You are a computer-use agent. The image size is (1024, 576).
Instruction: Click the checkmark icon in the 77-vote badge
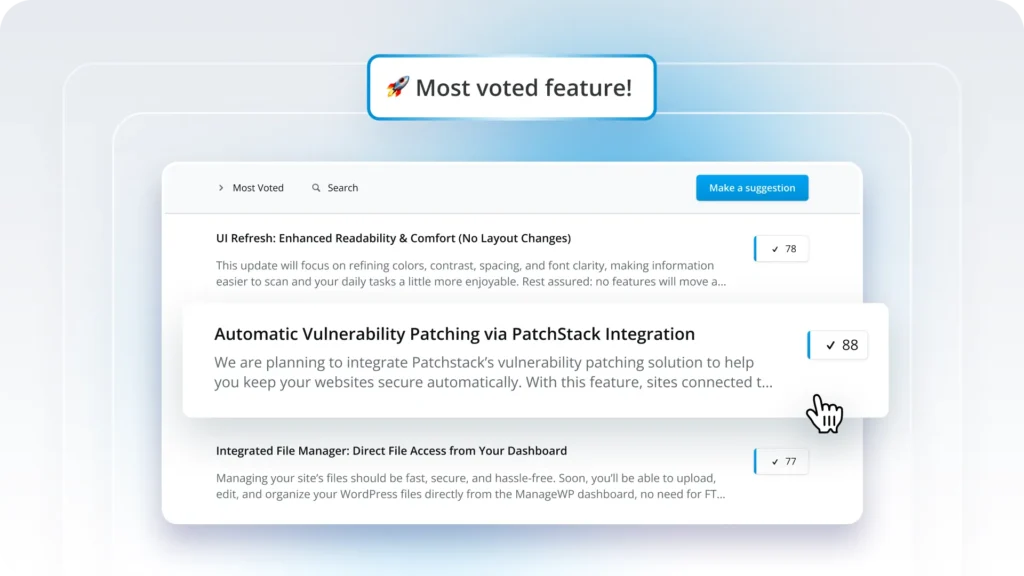click(x=774, y=461)
